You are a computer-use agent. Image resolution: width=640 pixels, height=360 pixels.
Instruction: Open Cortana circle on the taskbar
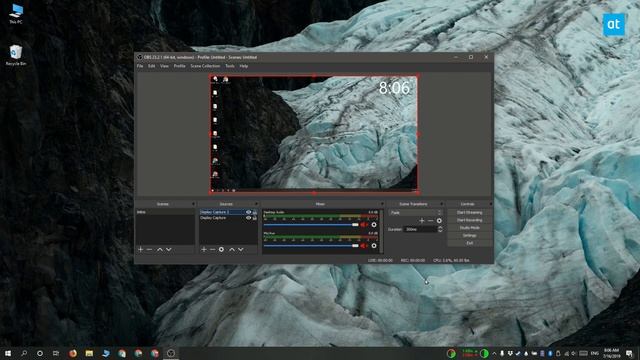pyautogui.click(x=40, y=353)
